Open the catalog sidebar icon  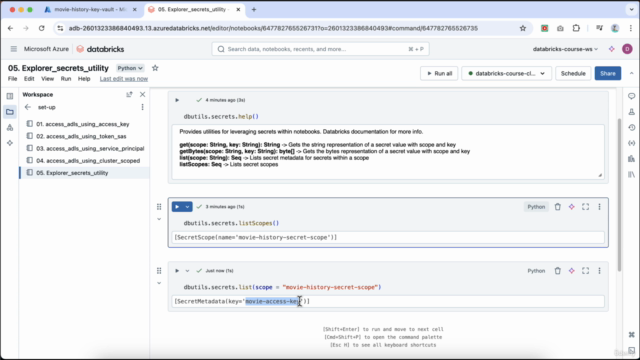coord(10,127)
